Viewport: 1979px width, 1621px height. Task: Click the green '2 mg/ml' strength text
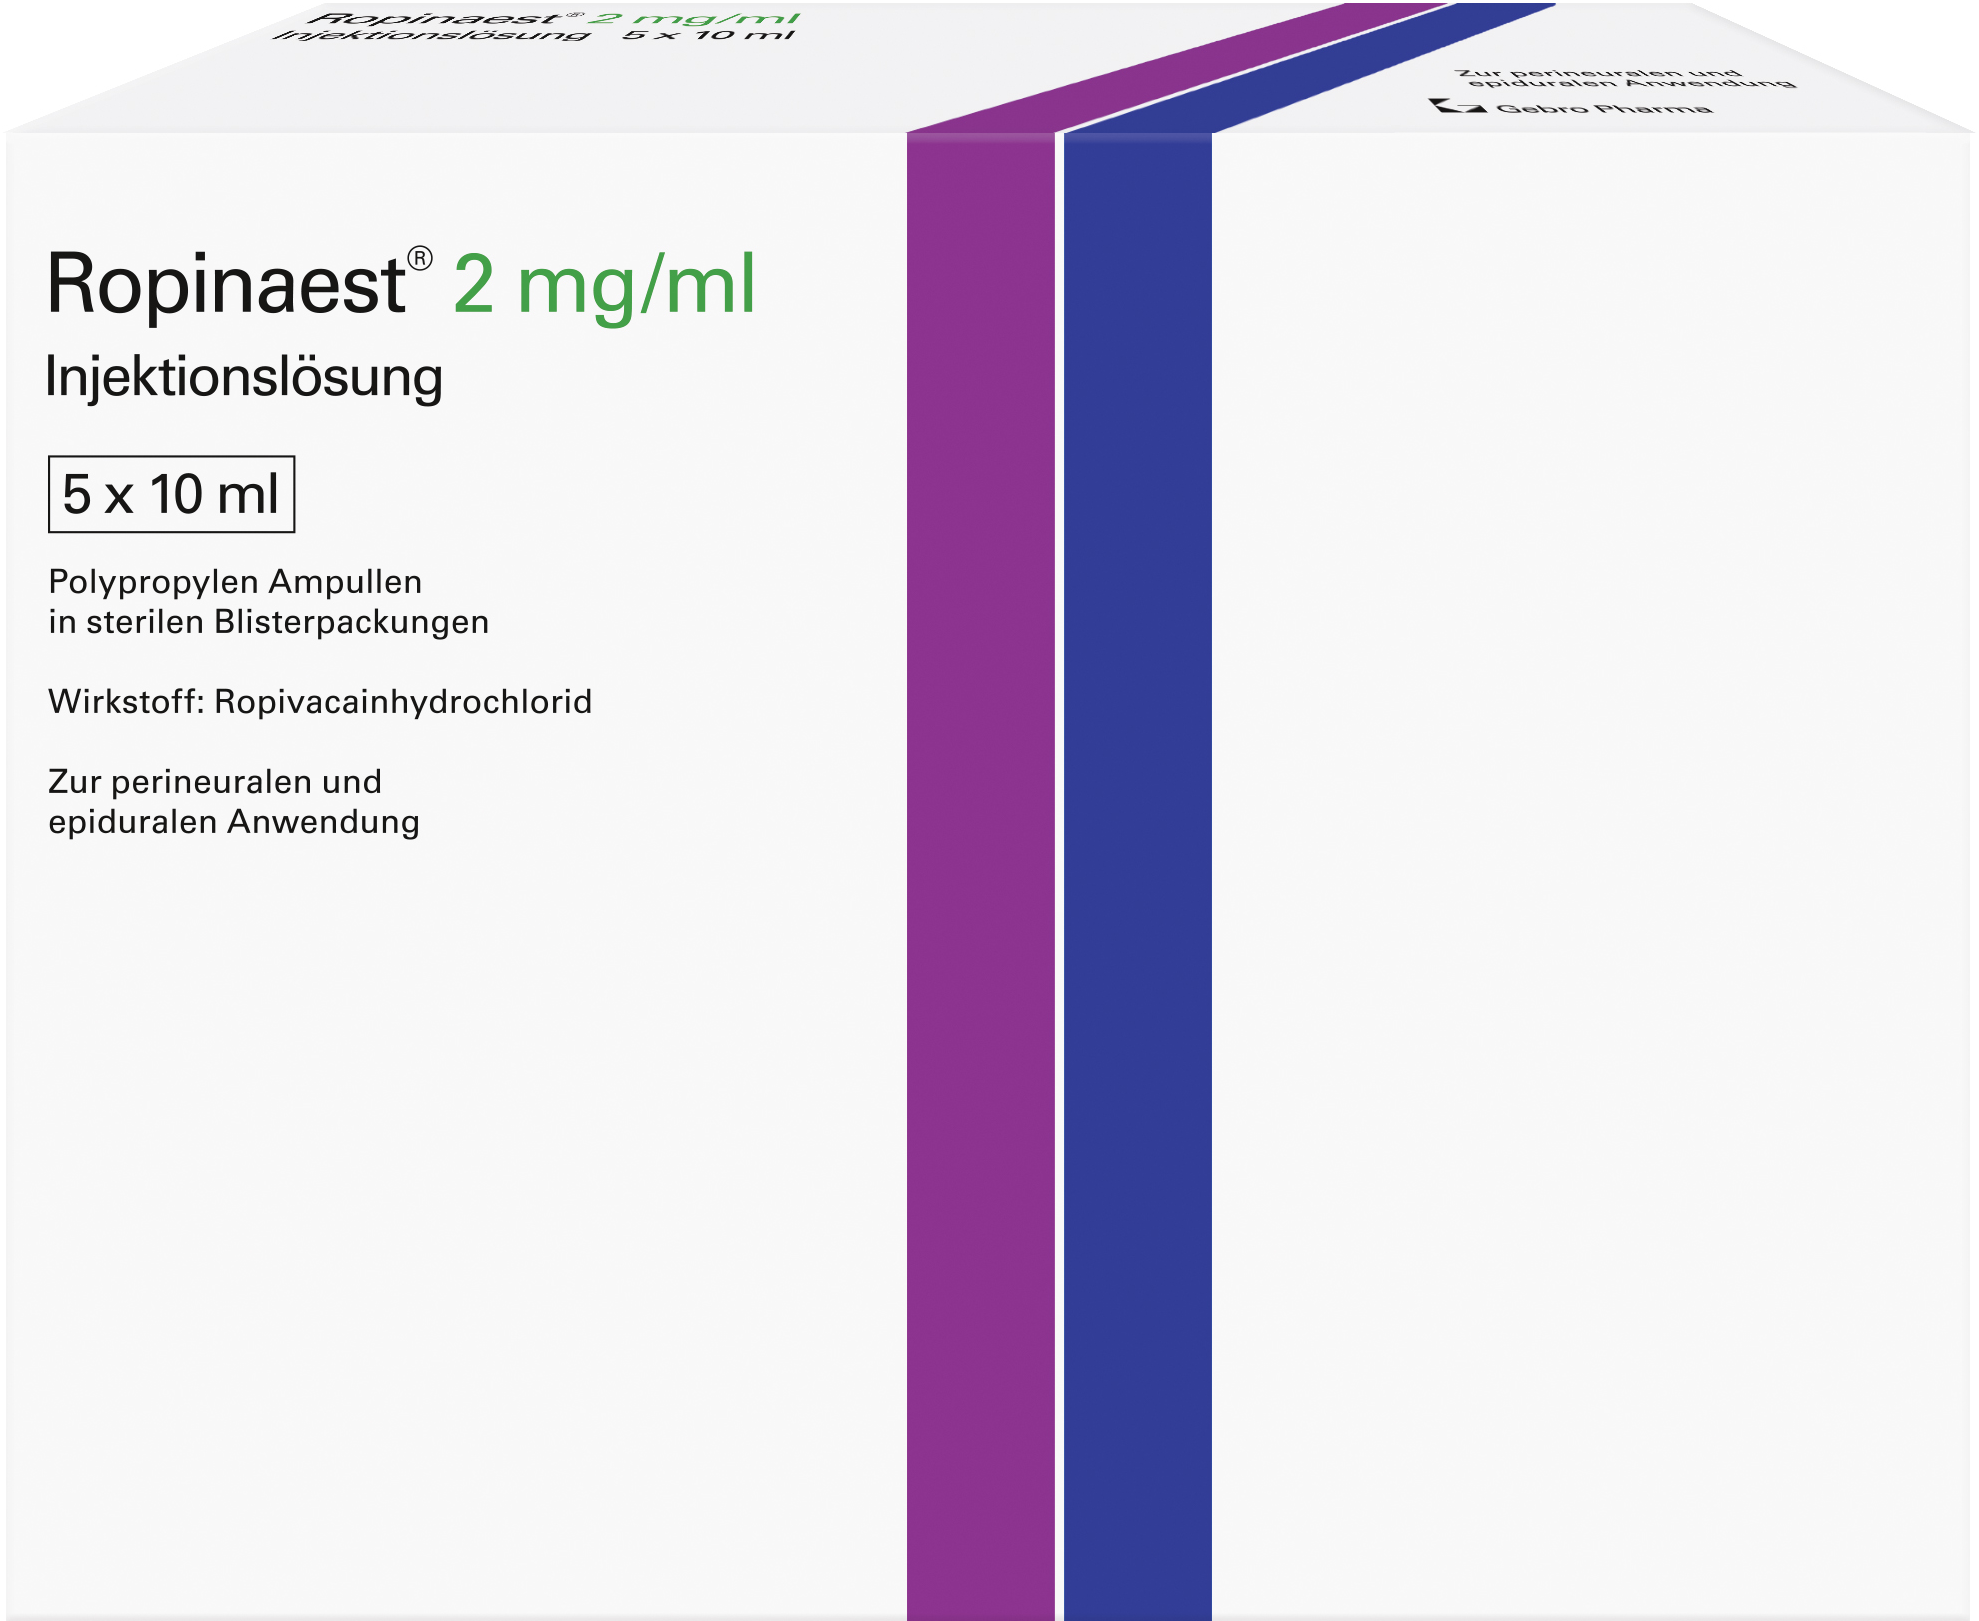pos(605,287)
